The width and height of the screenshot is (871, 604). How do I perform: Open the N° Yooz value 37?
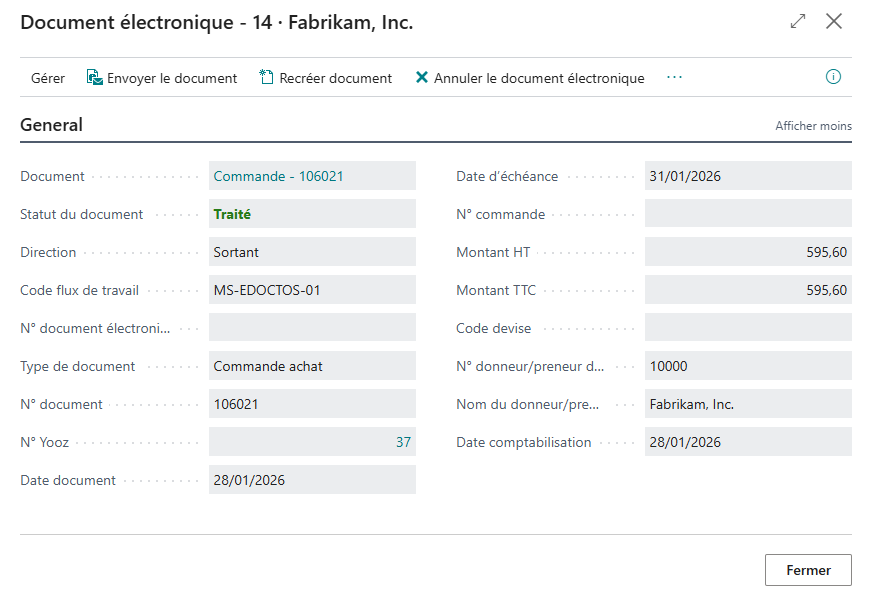[x=403, y=442]
